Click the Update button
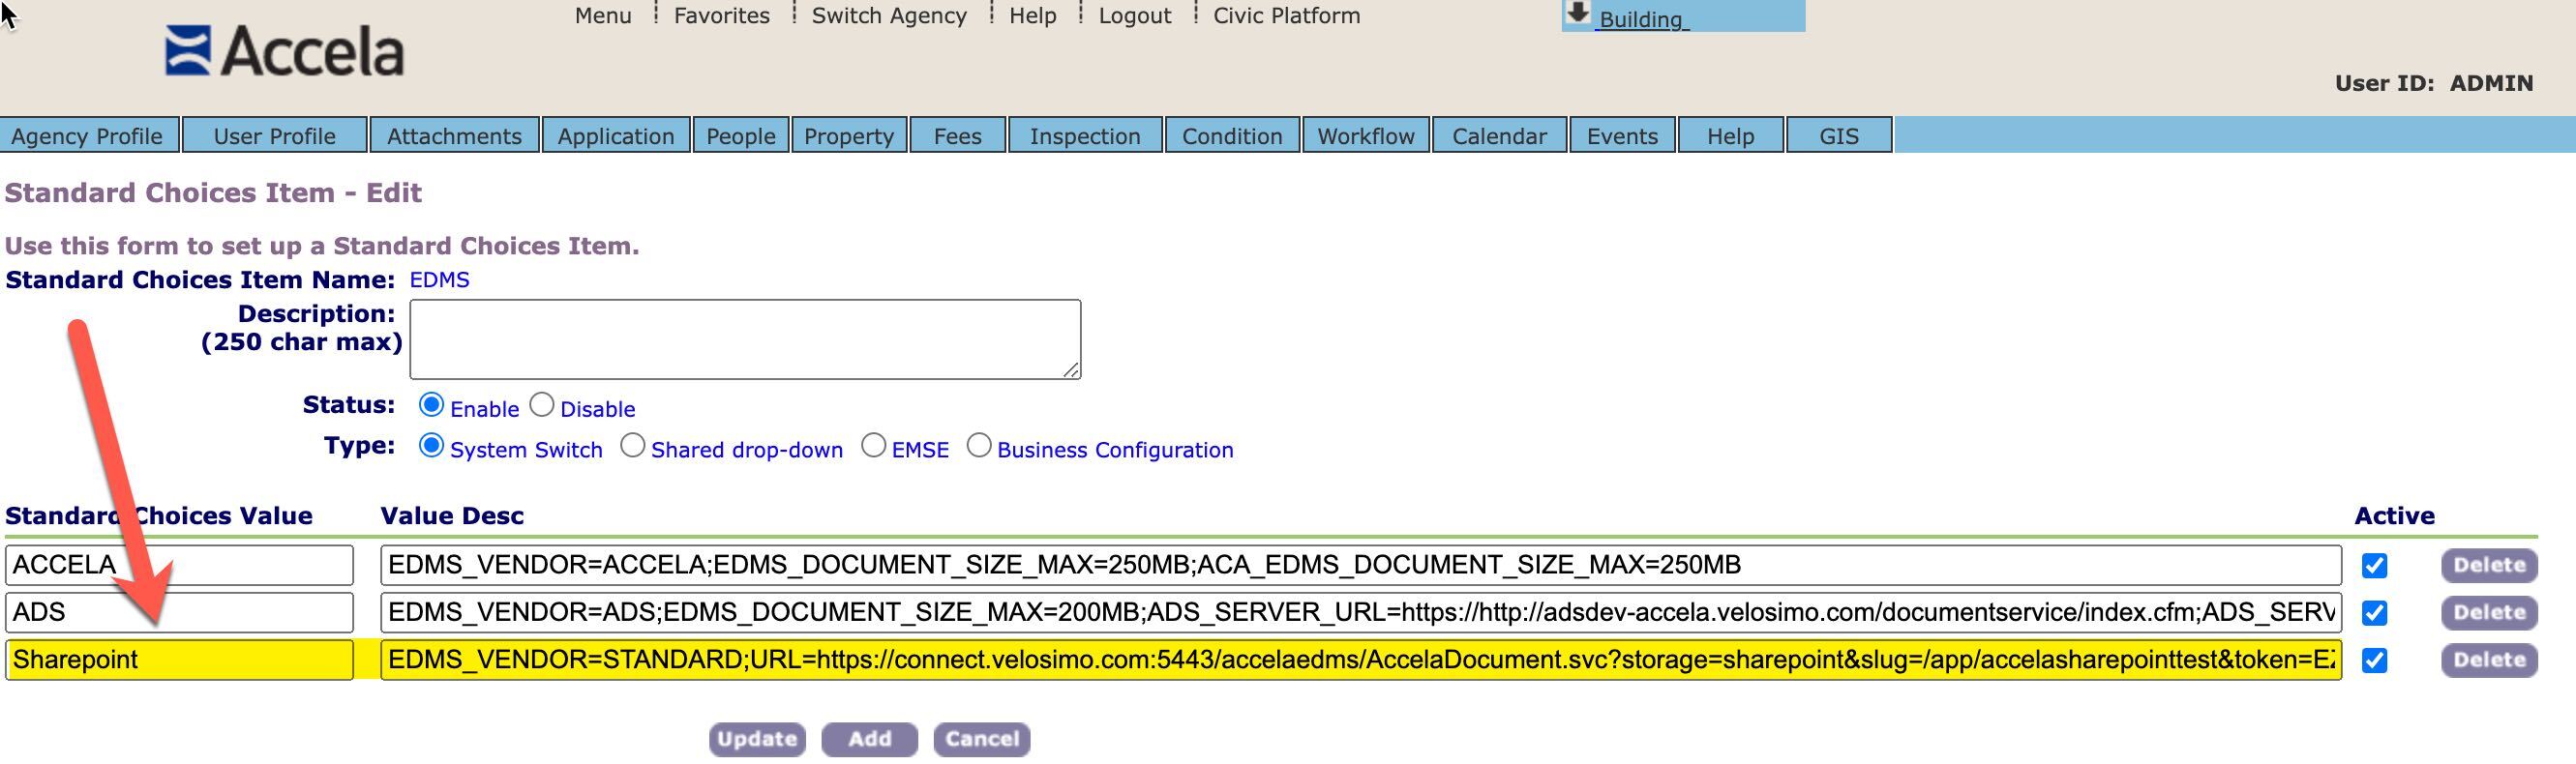Screen dimensions: 2576x764 [x=757, y=739]
